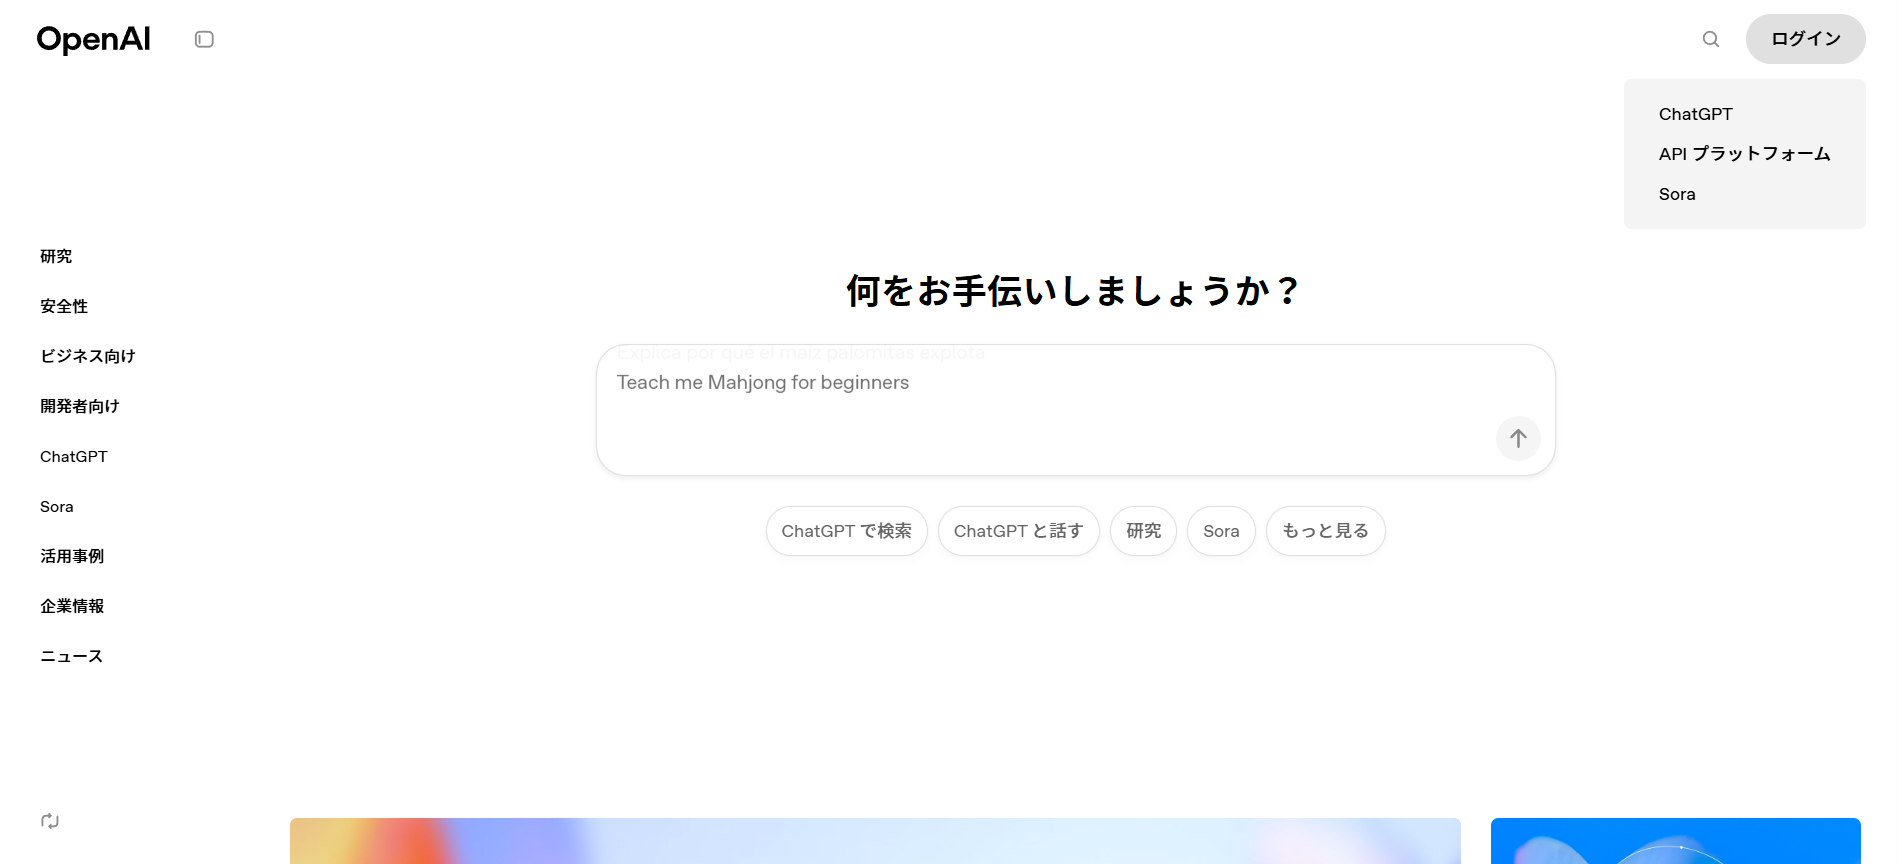This screenshot has width=1902, height=864.
Task: Click the ChatGPT で検索 chip
Action: (846, 531)
